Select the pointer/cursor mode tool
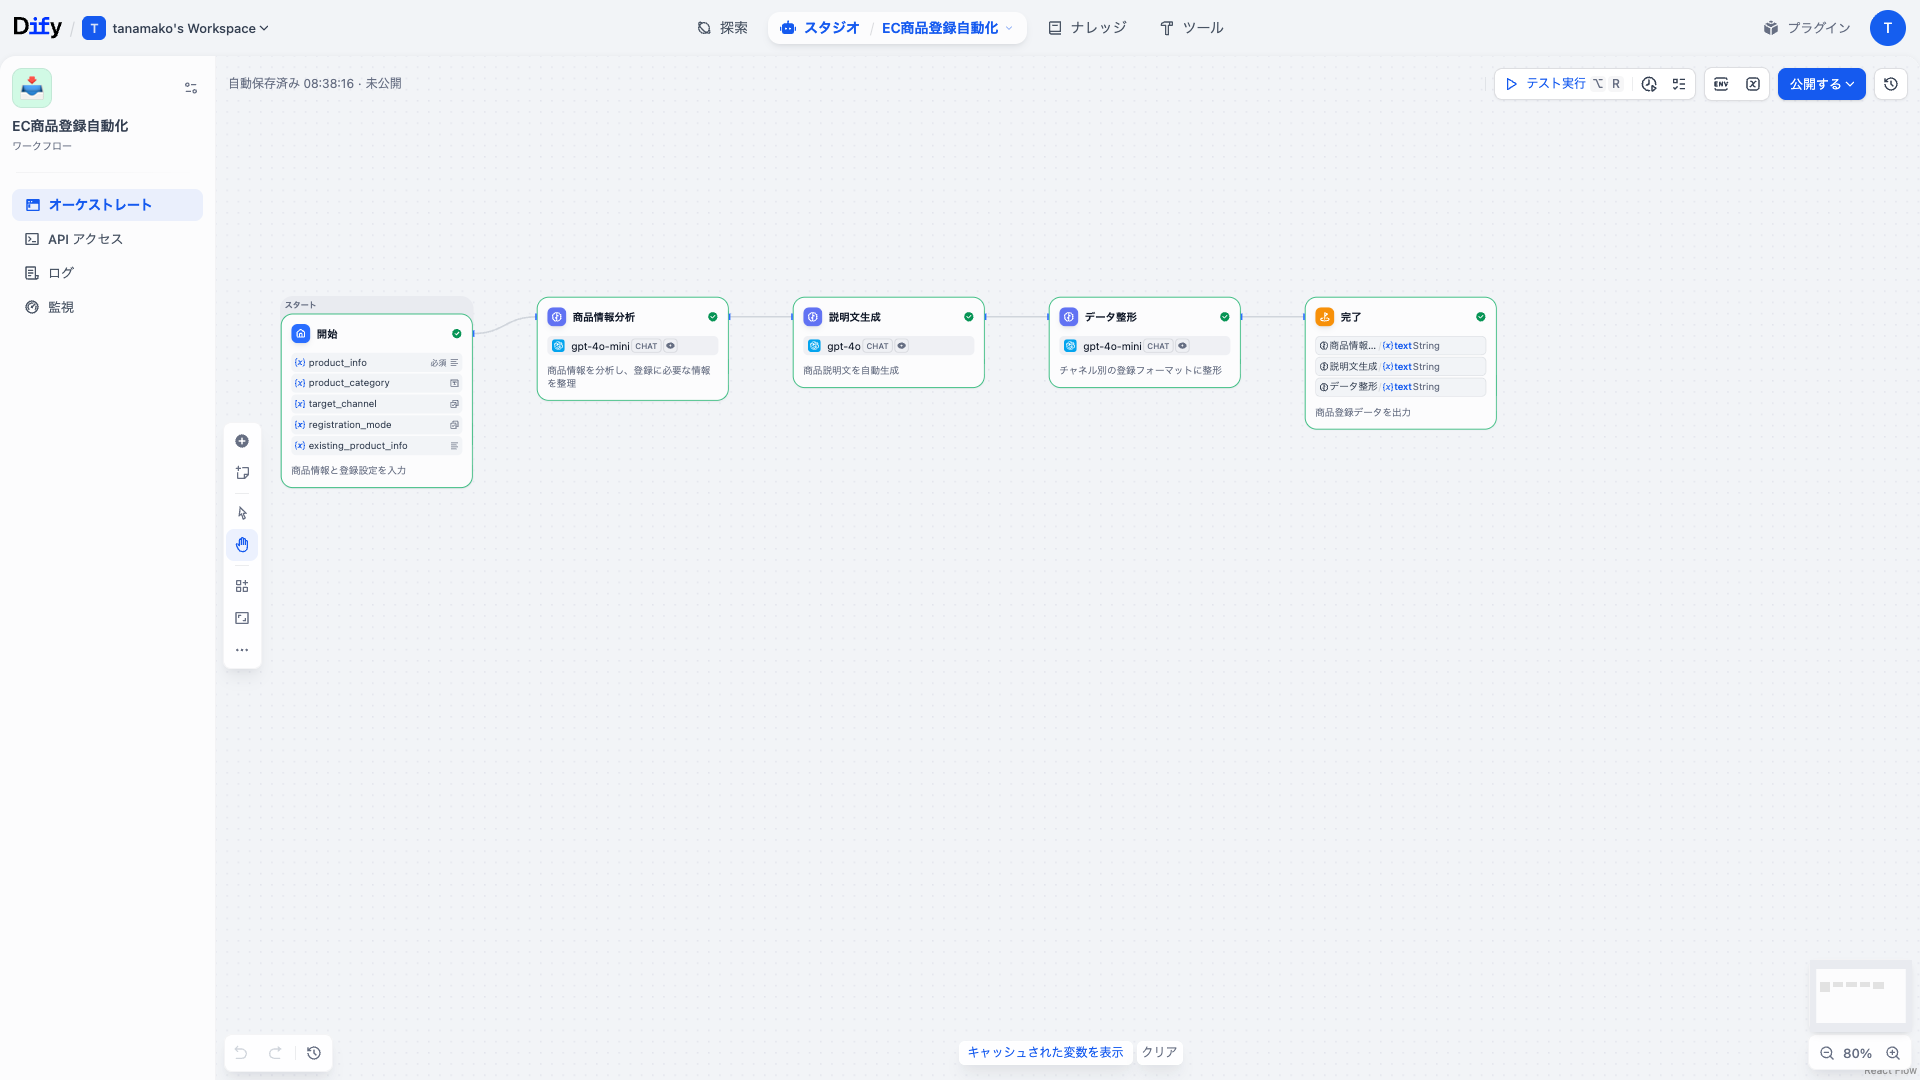Screen dimensions: 1920x1080 [242, 512]
